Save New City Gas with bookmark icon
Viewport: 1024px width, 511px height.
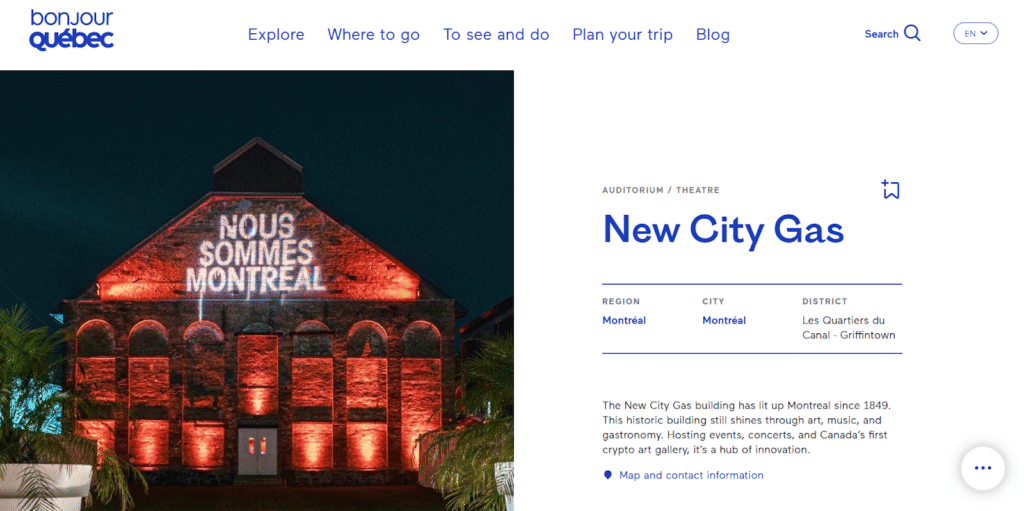[890, 189]
